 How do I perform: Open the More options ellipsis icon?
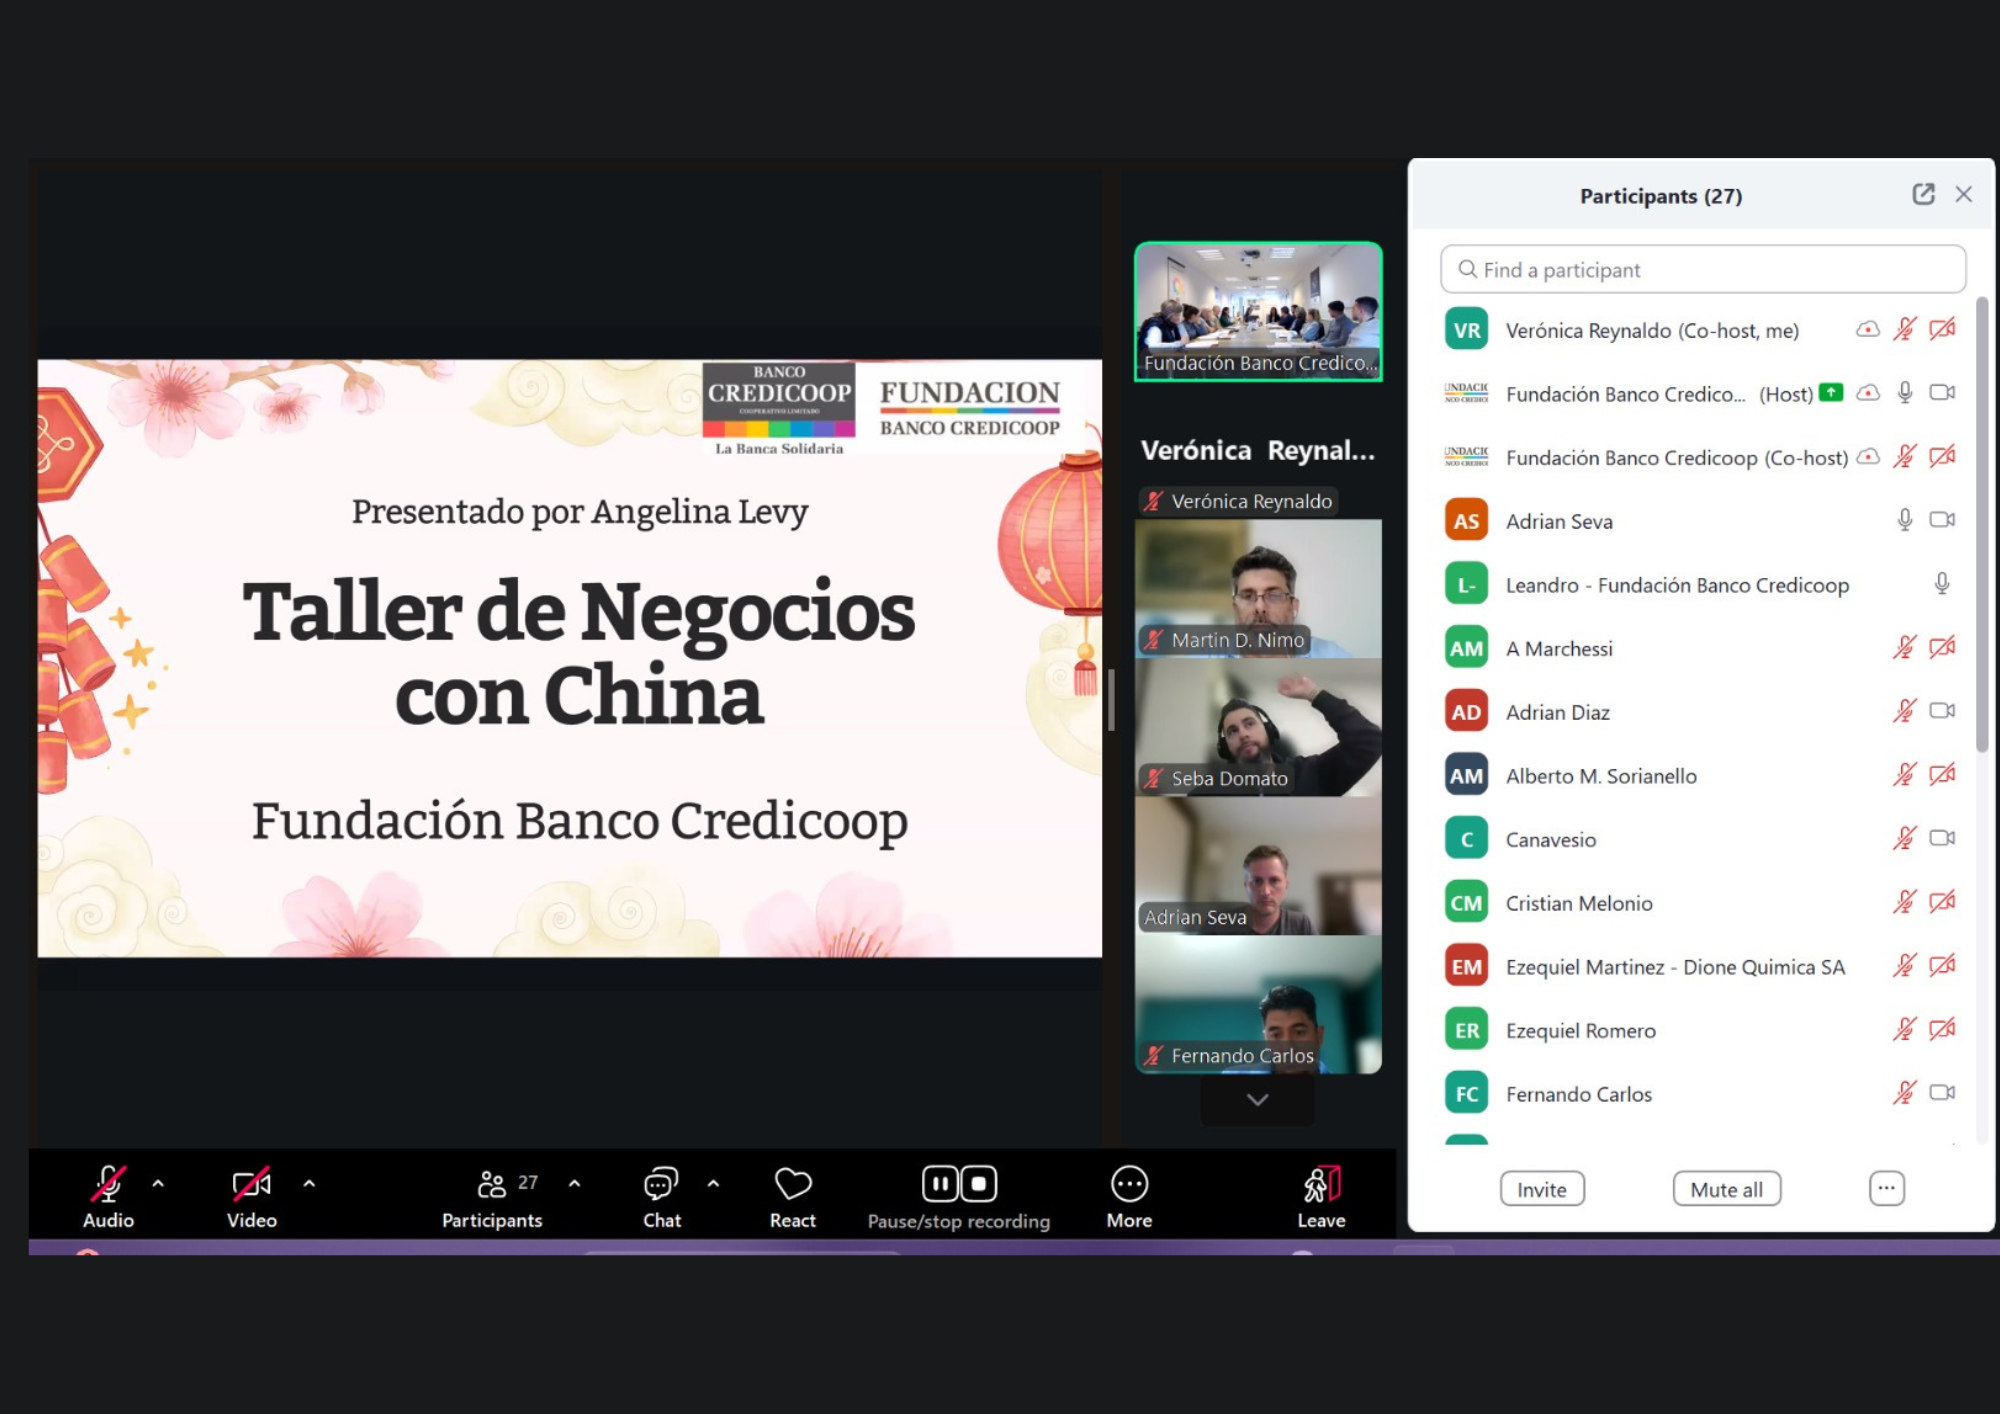point(1129,1185)
